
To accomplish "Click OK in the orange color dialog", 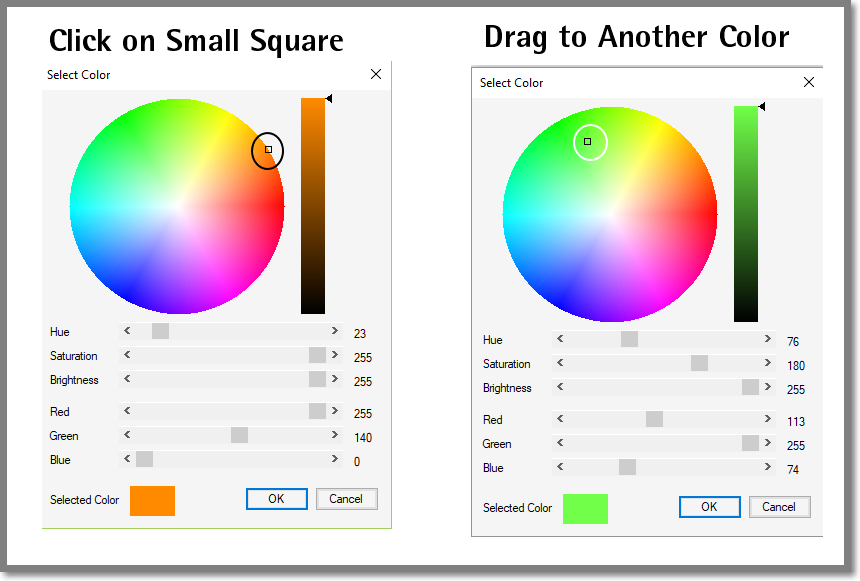I will pyautogui.click(x=276, y=499).
